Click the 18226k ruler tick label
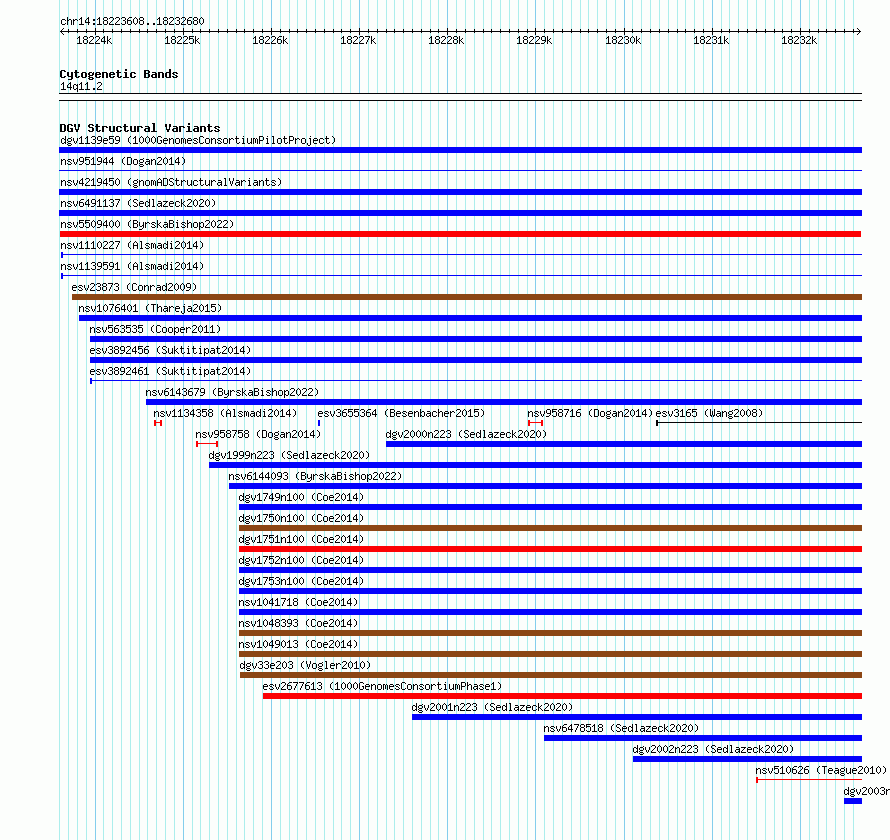 (270, 40)
